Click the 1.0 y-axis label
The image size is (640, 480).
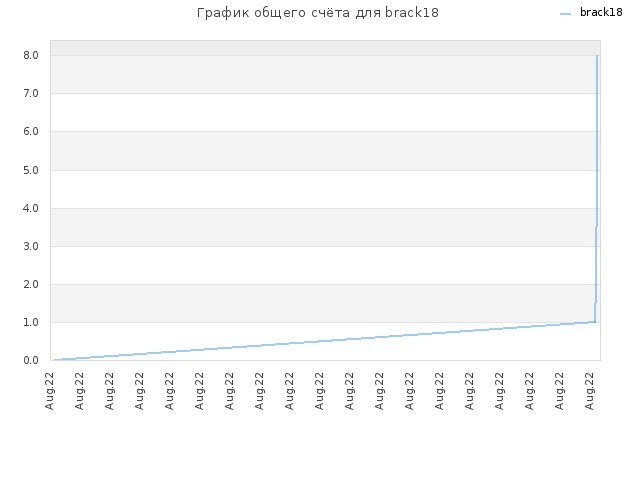(31, 322)
